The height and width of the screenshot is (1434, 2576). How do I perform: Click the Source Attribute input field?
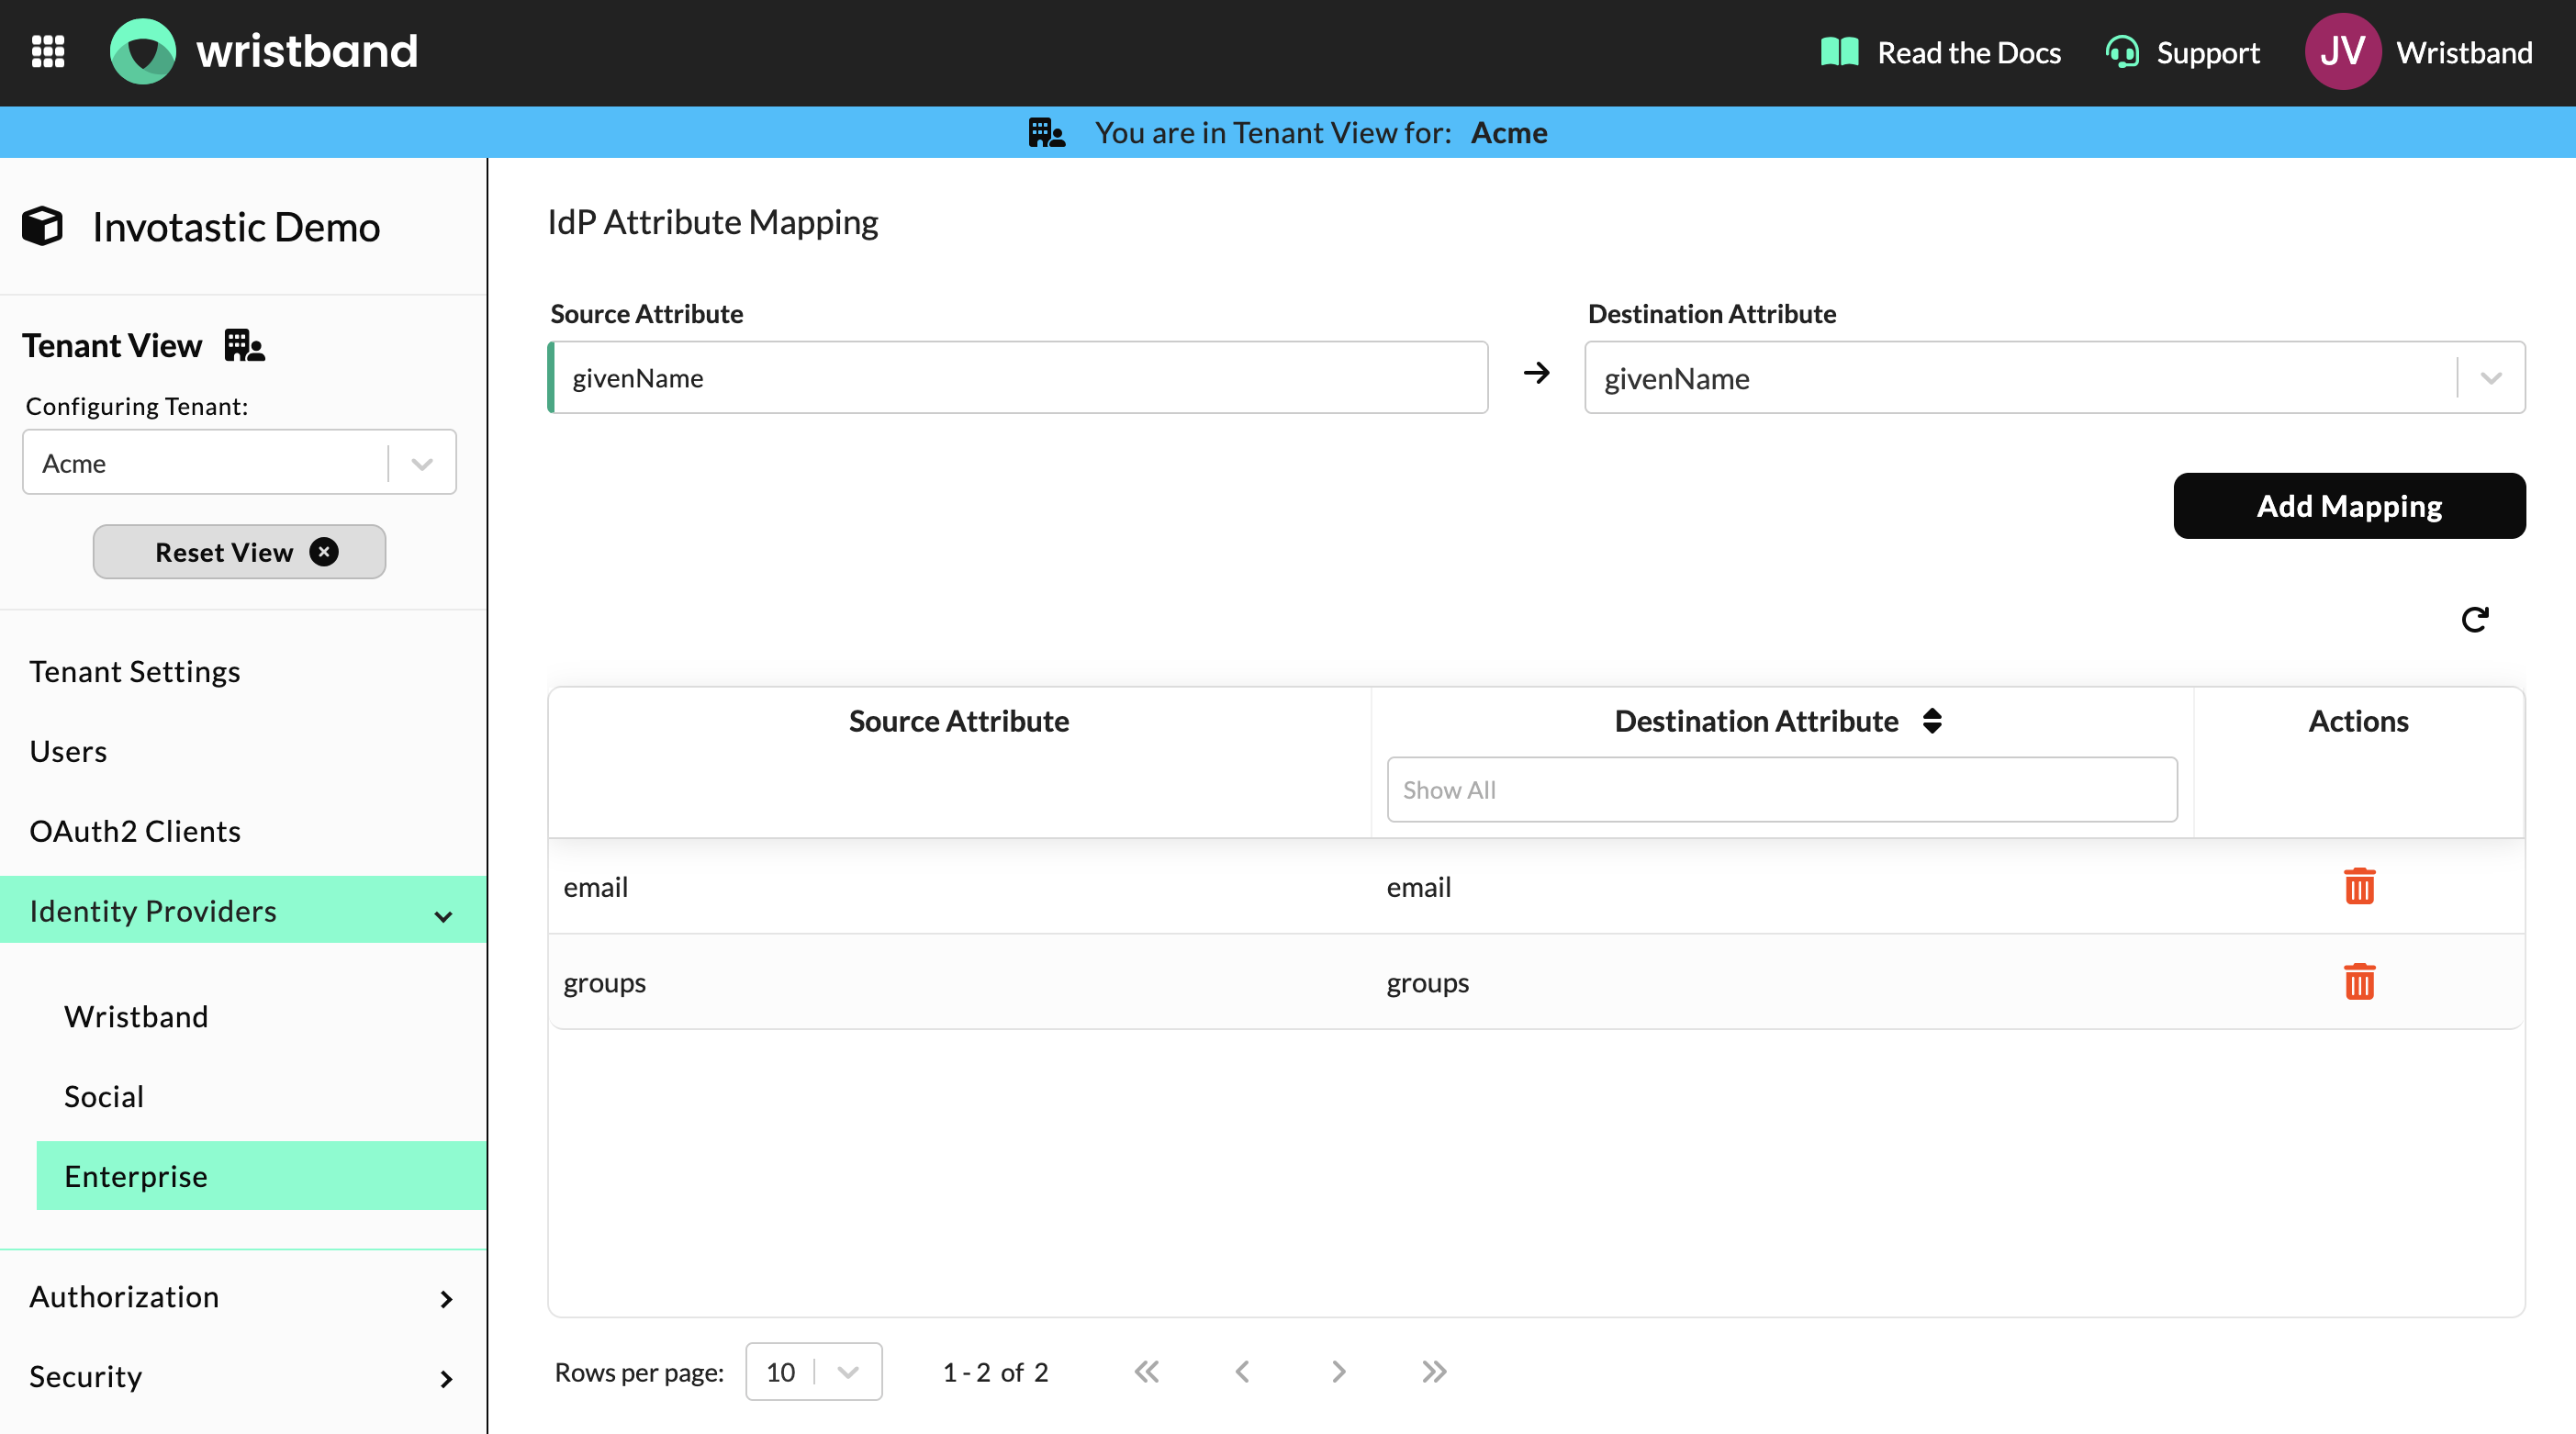coord(1018,378)
